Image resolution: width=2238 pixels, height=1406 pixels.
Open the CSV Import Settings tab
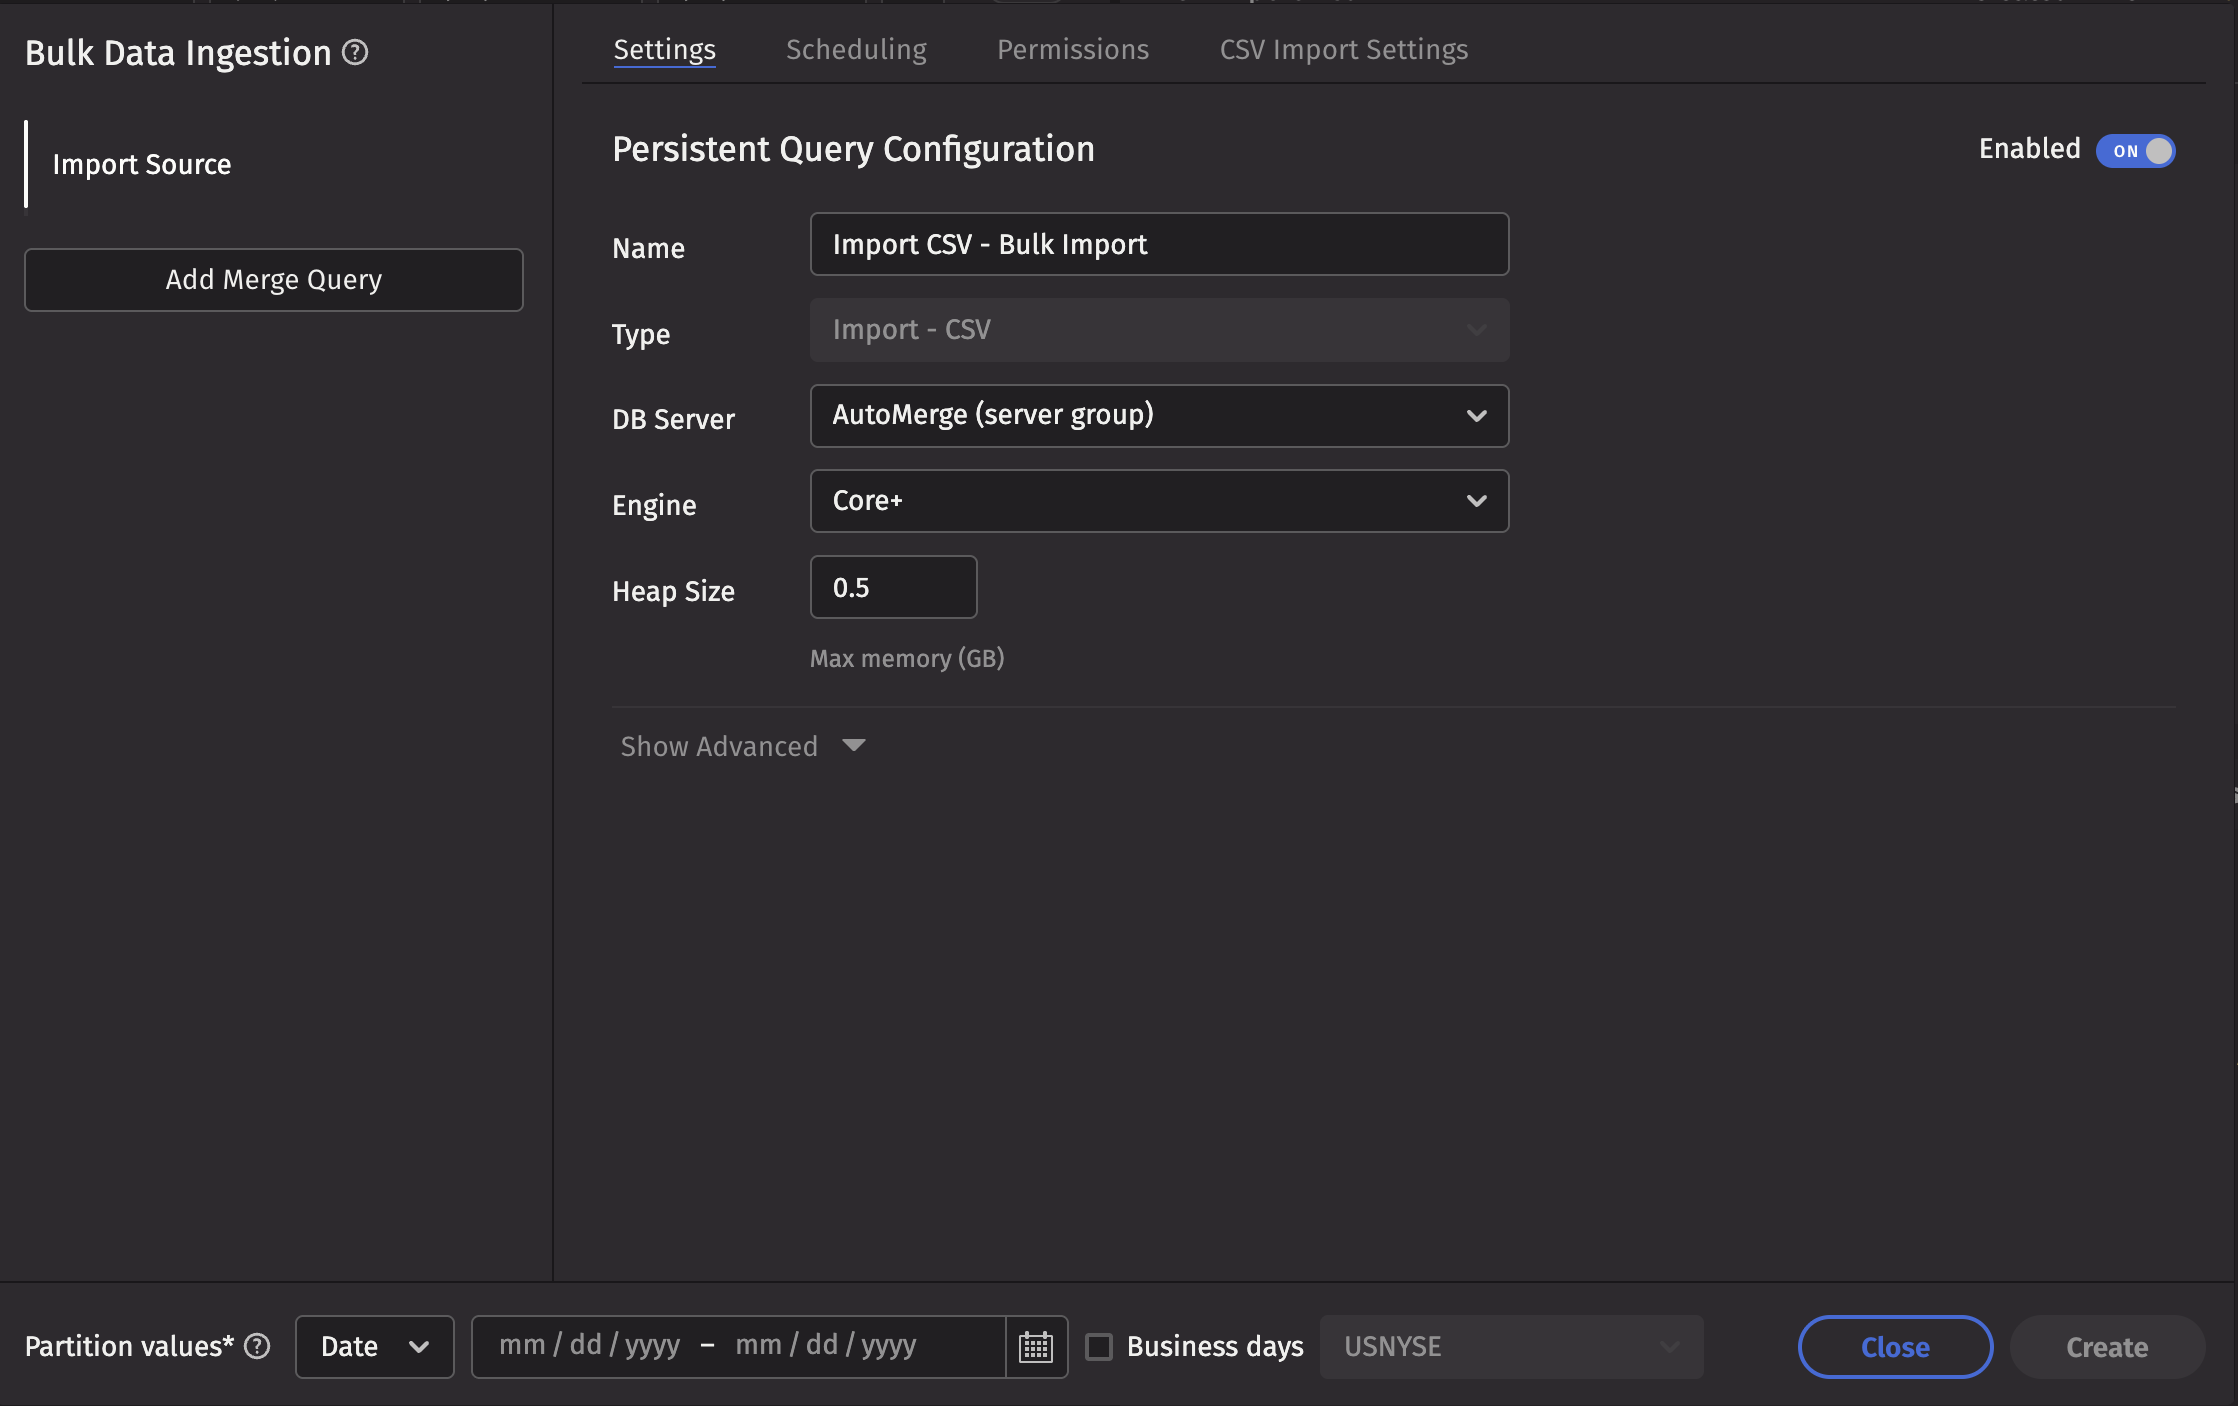click(1343, 50)
